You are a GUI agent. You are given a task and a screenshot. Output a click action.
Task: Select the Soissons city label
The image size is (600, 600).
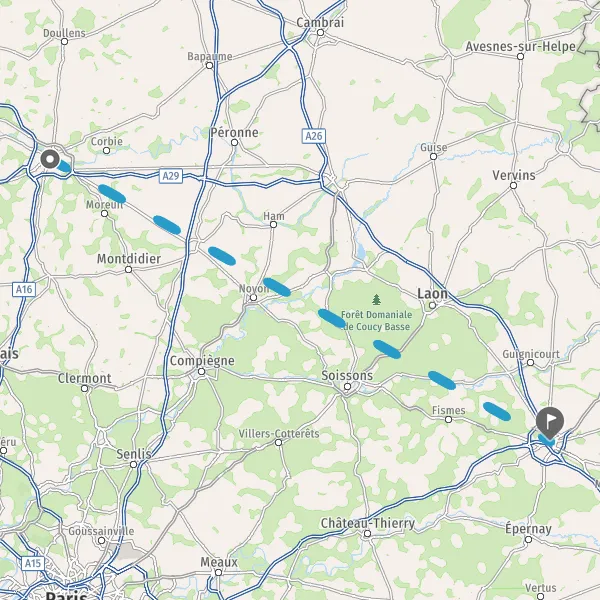click(x=347, y=376)
